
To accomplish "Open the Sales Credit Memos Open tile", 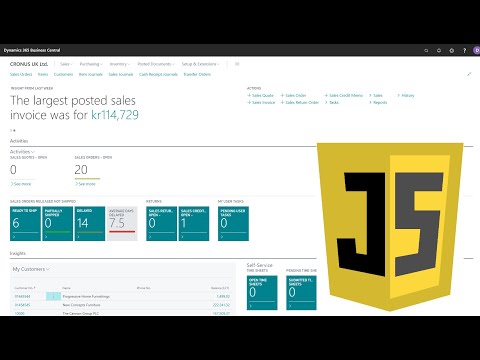I will point(194,224).
